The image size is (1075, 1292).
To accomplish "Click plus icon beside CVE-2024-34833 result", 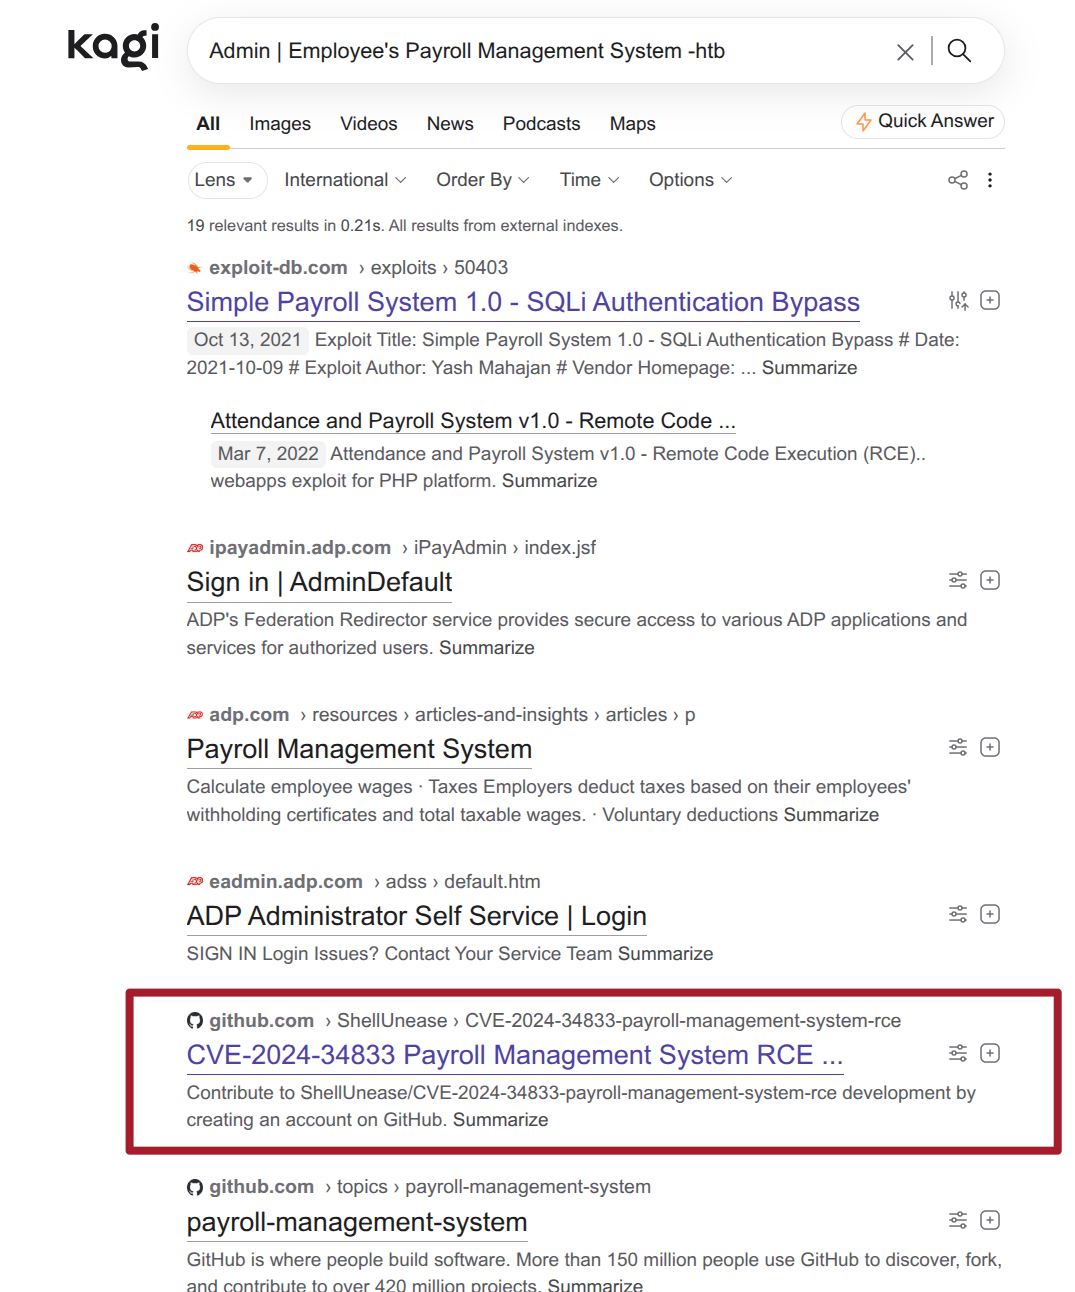I will pyautogui.click(x=990, y=1053).
